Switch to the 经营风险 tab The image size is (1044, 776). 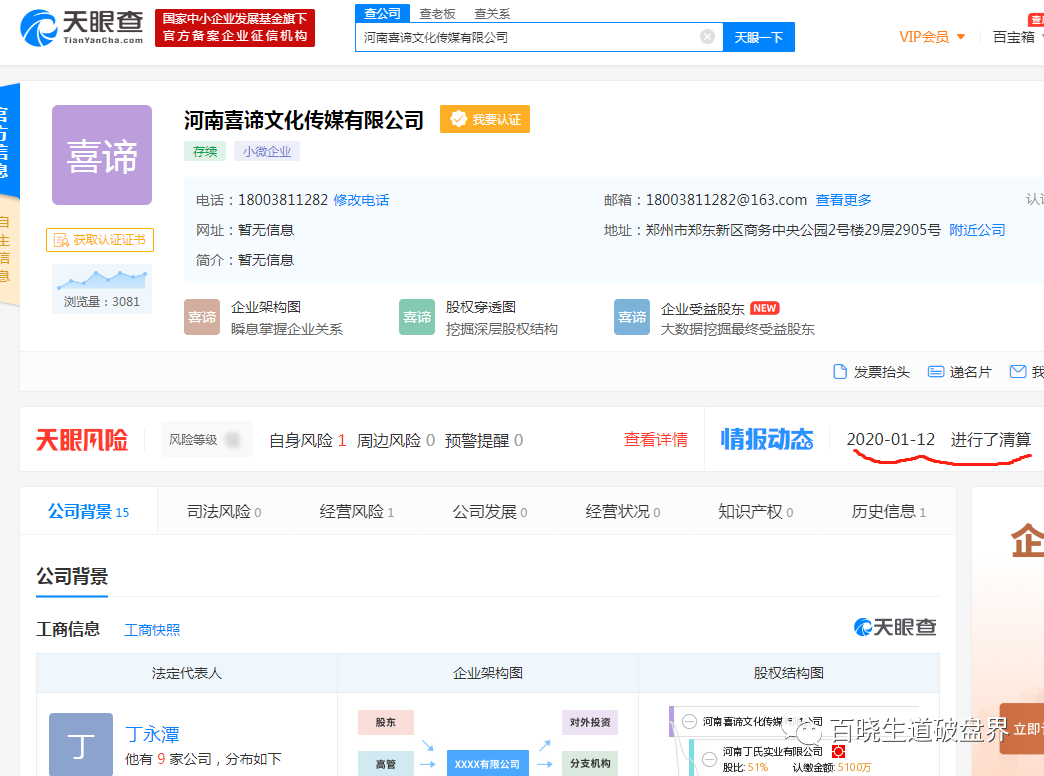(356, 512)
